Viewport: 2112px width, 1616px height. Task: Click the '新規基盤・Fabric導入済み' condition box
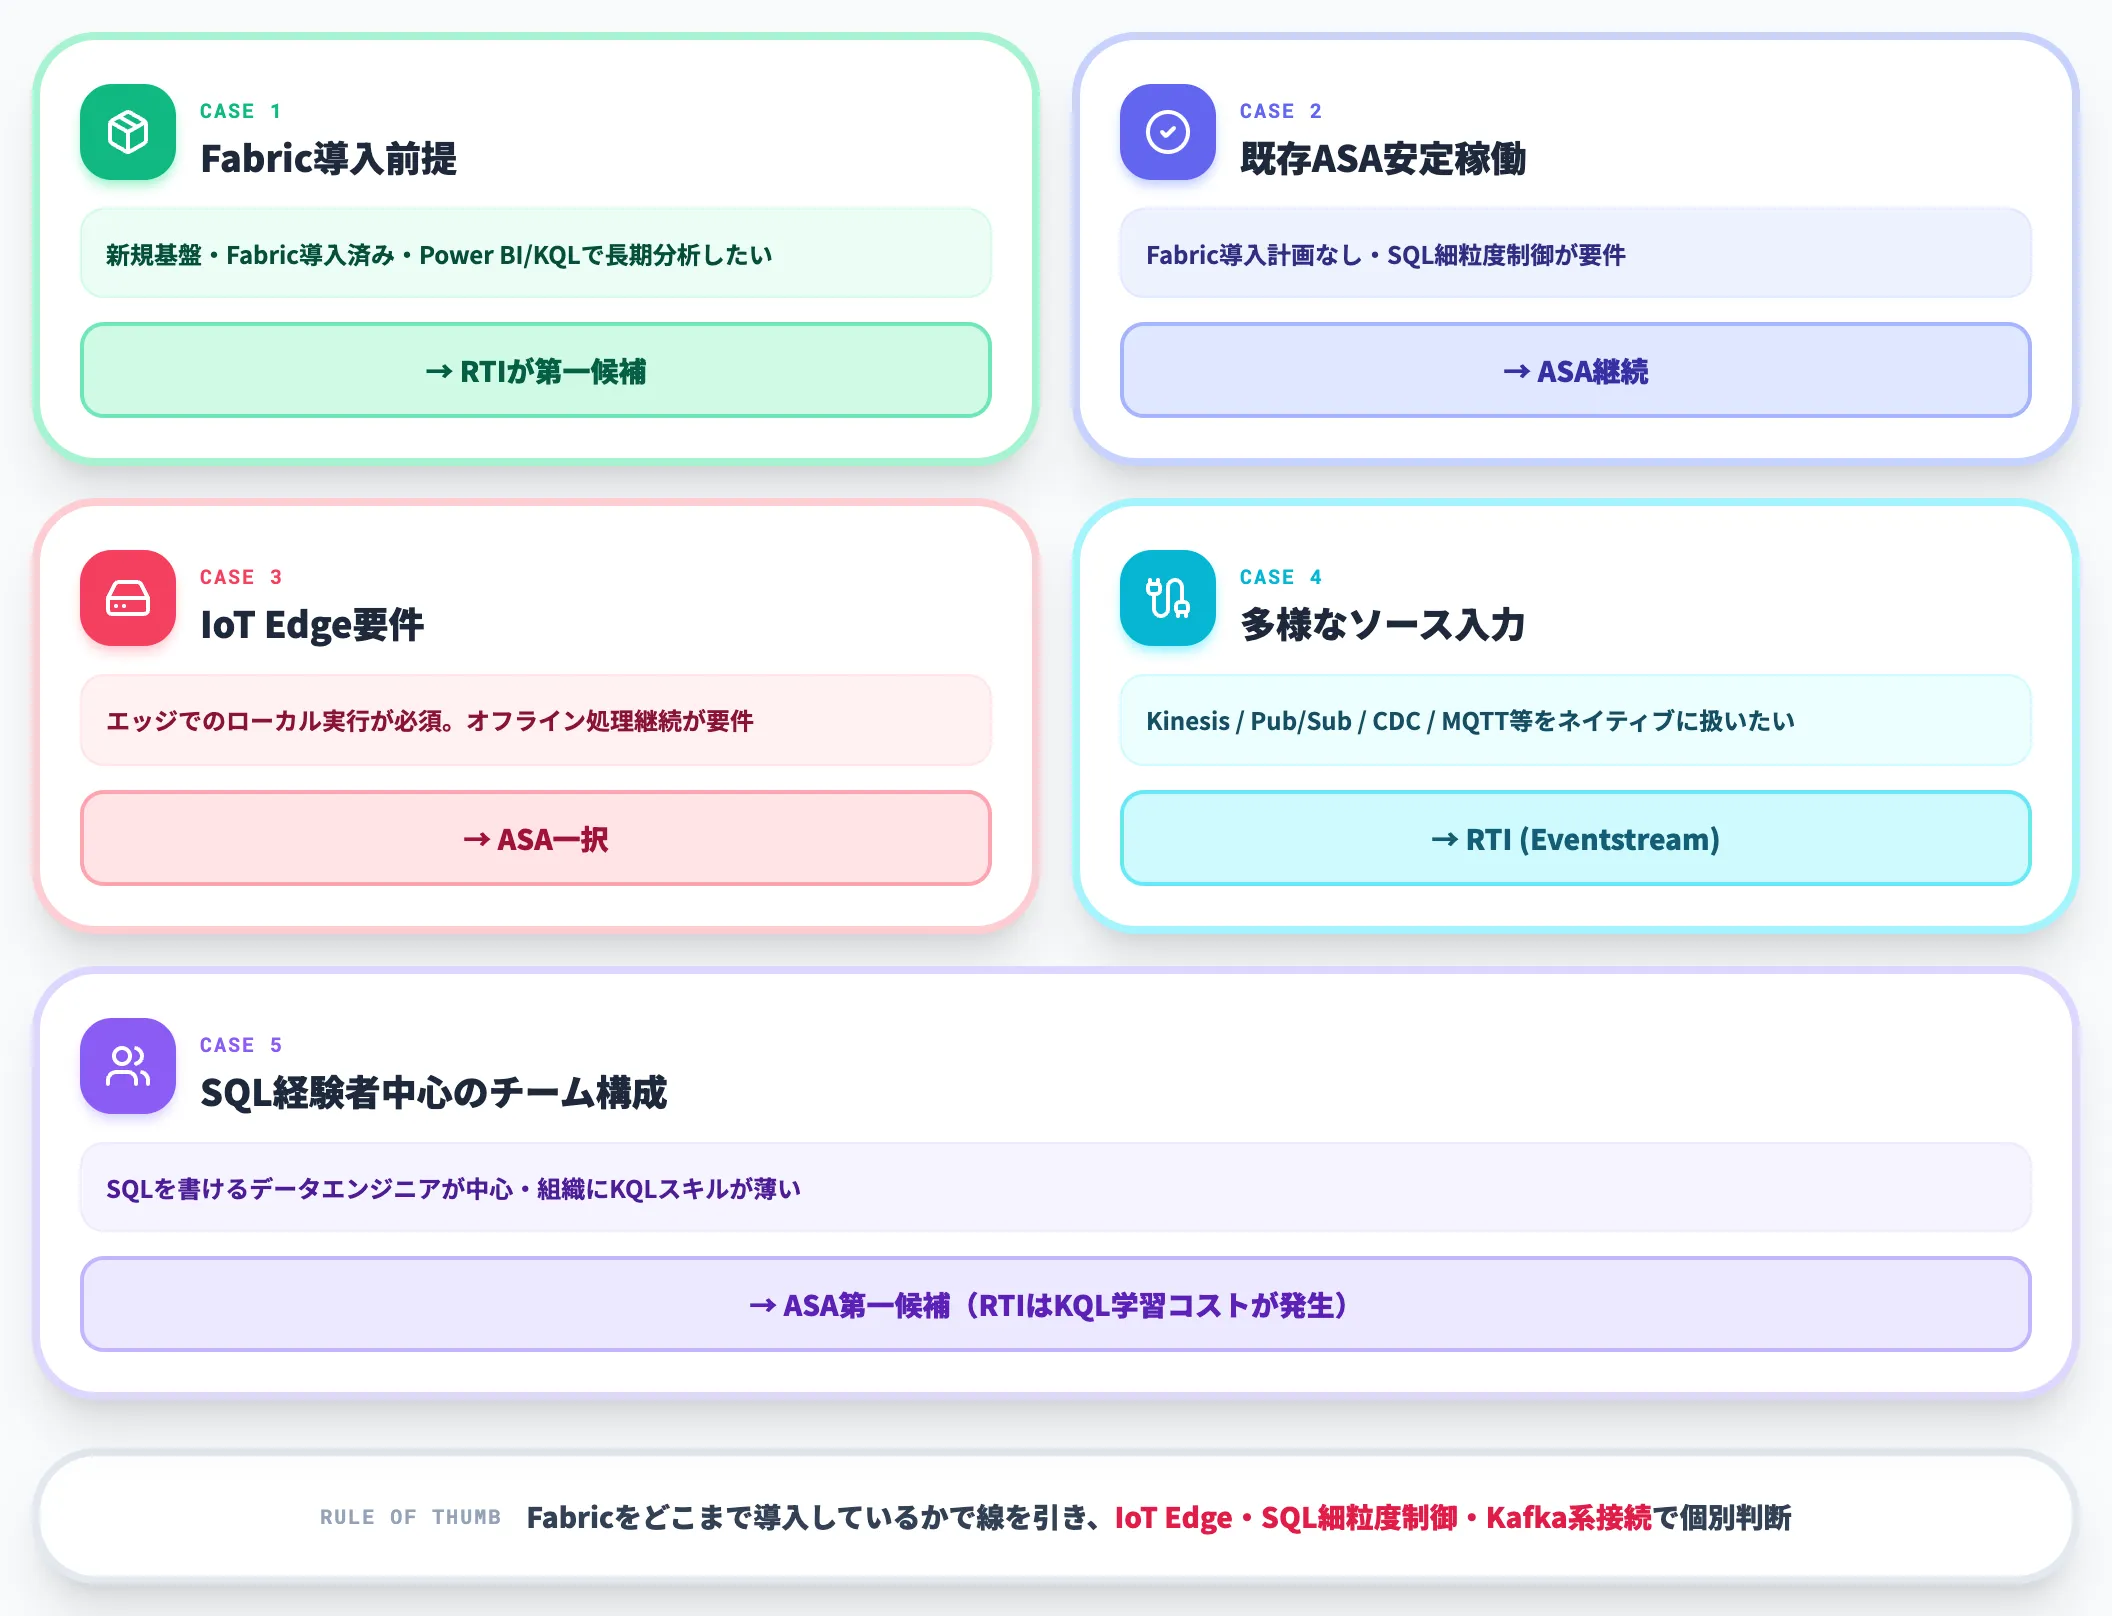(536, 253)
